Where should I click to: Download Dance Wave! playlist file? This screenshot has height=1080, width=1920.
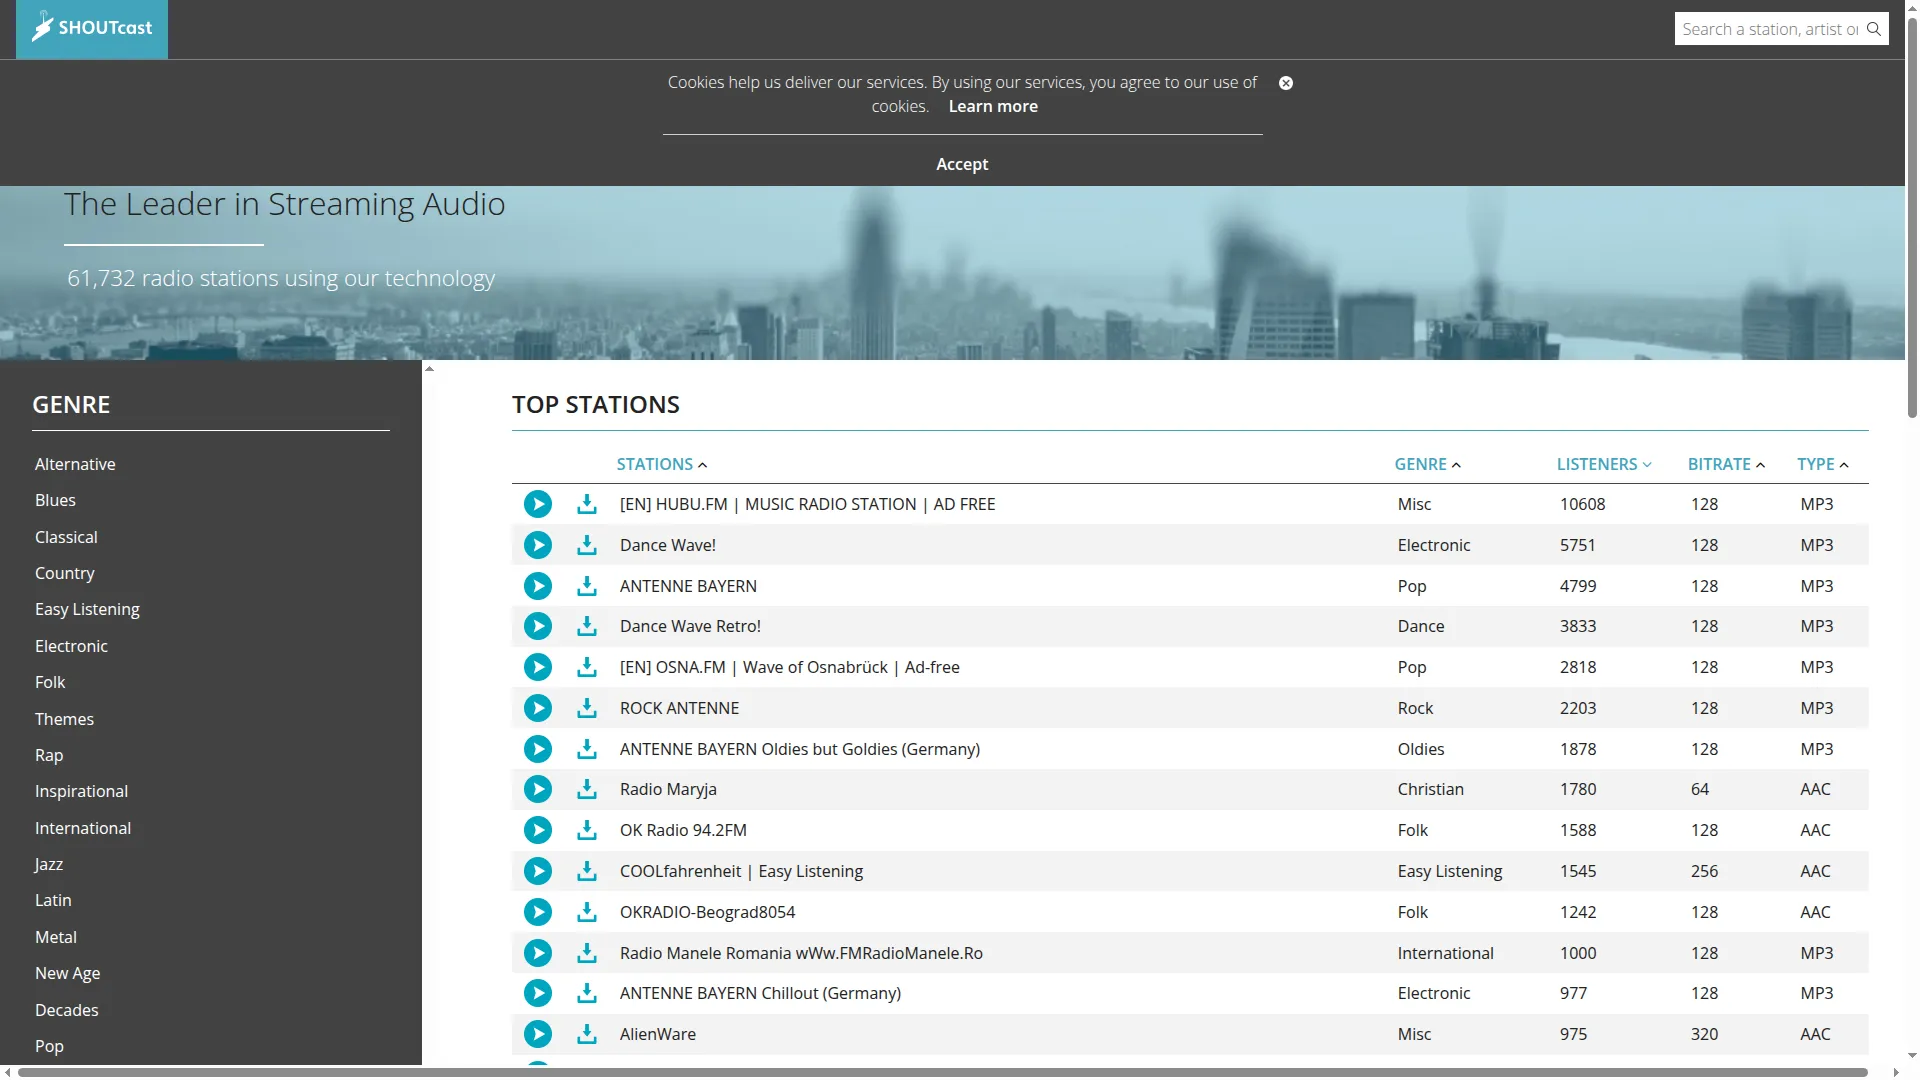(x=587, y=545)
